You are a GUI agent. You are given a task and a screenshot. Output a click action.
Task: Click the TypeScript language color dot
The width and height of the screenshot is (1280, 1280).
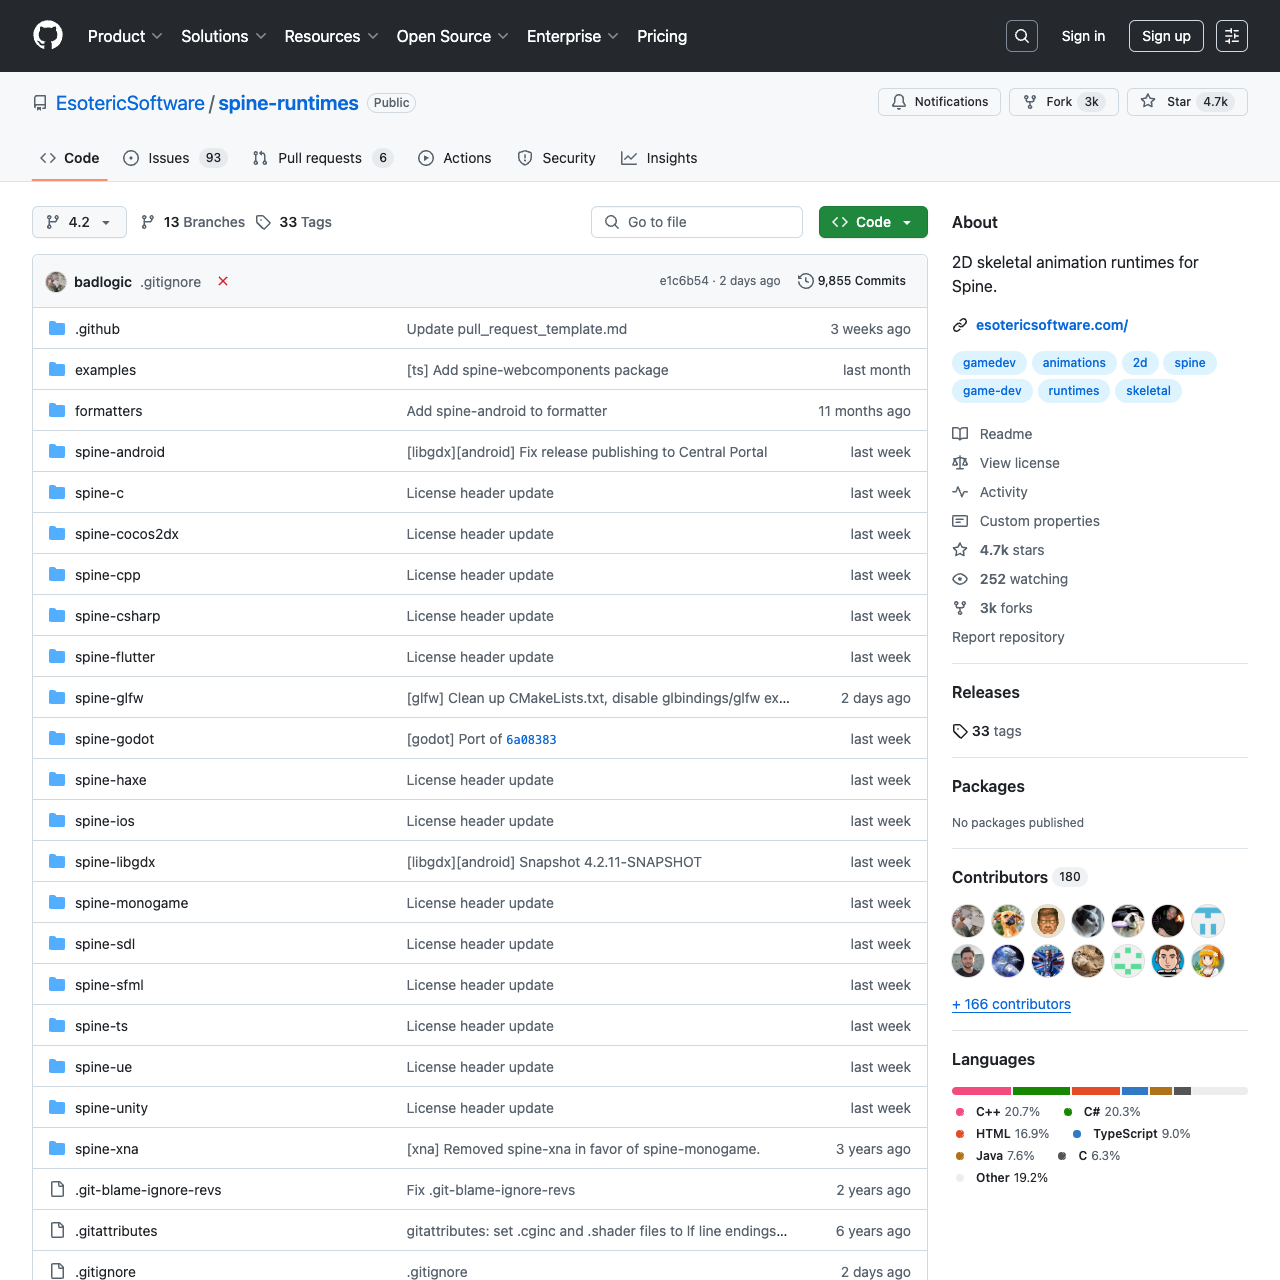[x=1077, y=1134]
